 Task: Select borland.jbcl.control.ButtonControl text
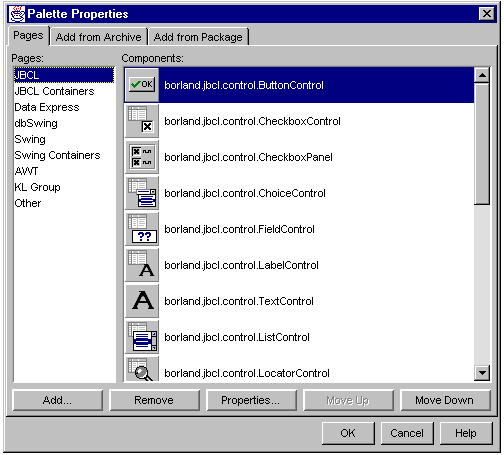(x=244, y=85)
